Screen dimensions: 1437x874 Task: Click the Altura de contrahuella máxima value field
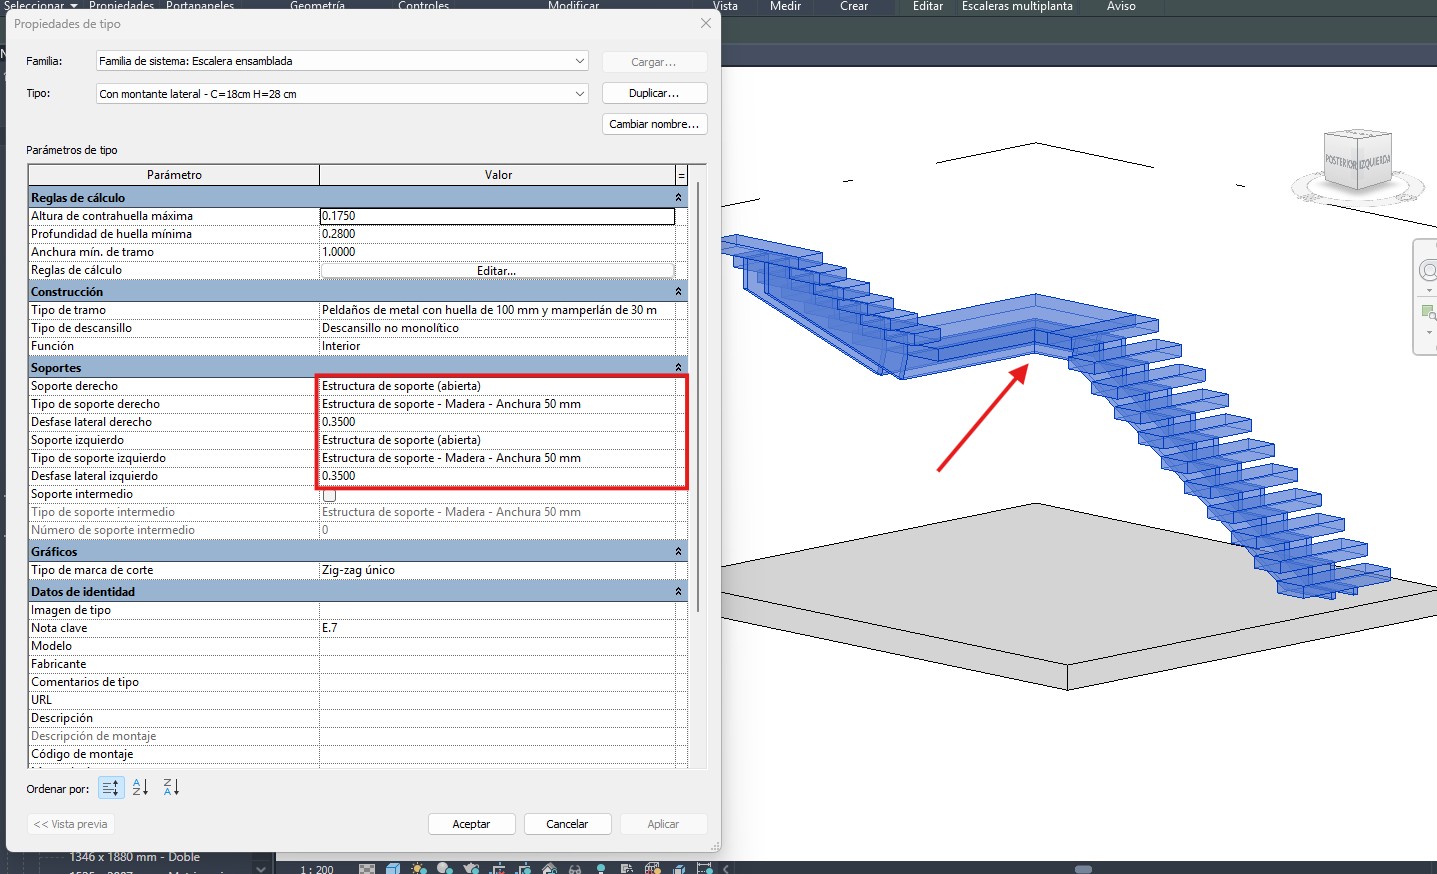point(497,216)
